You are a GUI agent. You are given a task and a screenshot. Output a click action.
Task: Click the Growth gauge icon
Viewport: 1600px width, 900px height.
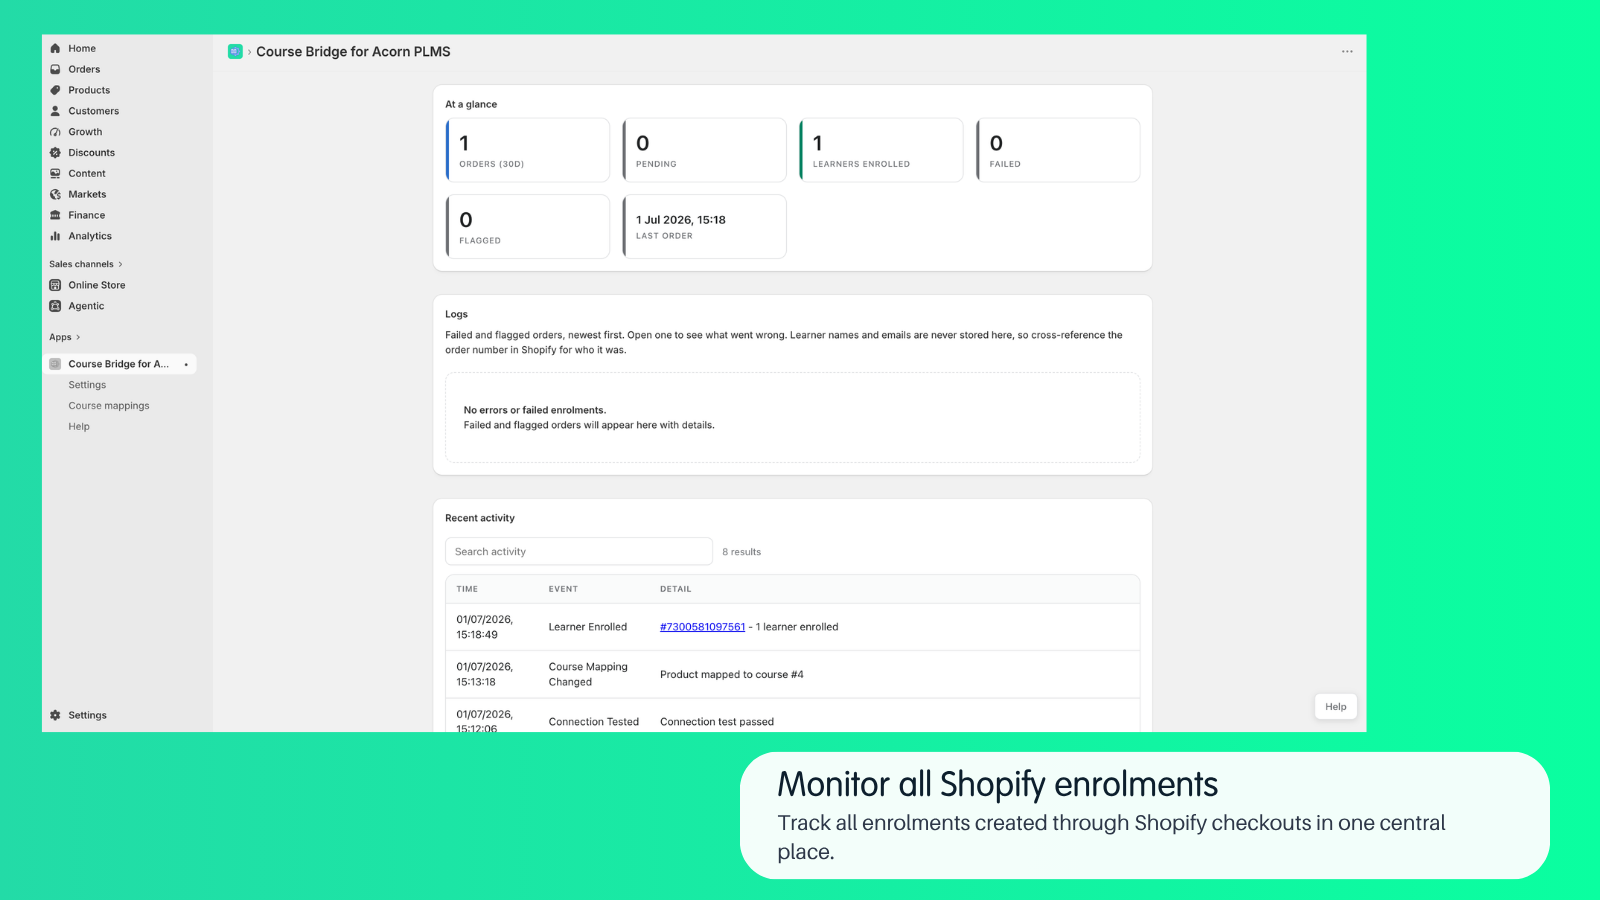[55, 132]
